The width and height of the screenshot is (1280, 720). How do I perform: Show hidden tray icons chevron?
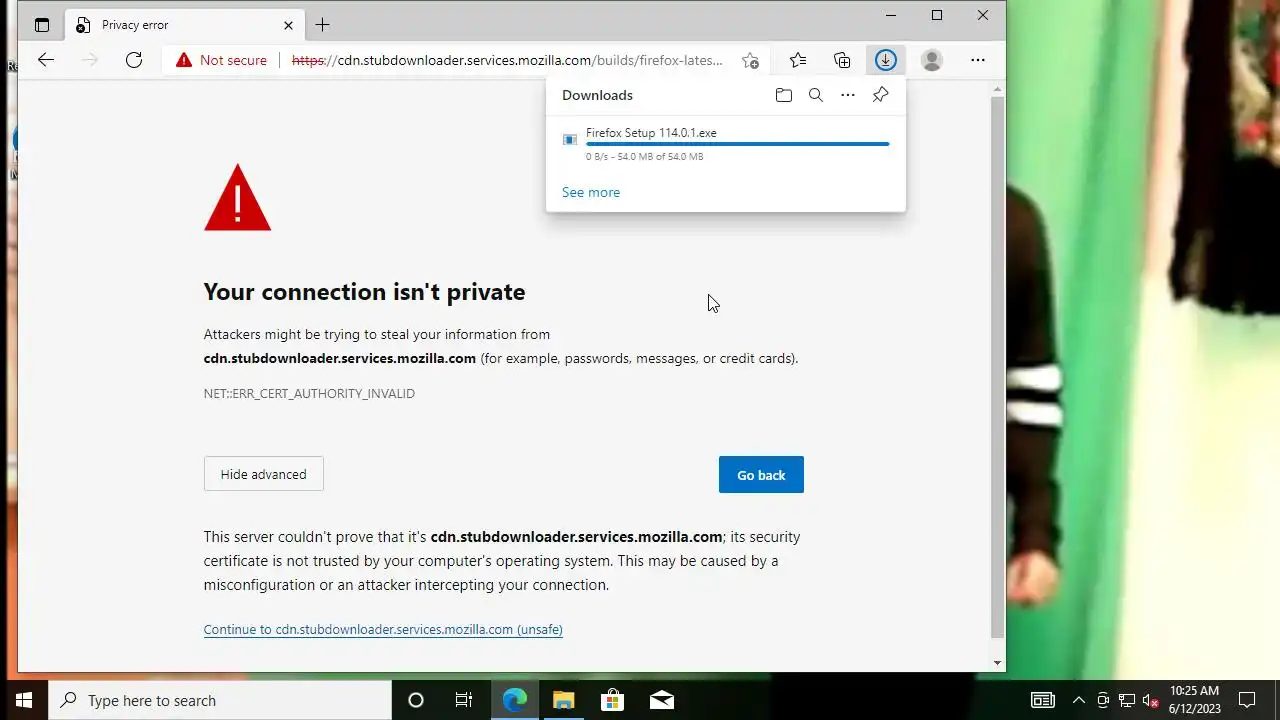pyautogui.click(x=1078, y=700)
